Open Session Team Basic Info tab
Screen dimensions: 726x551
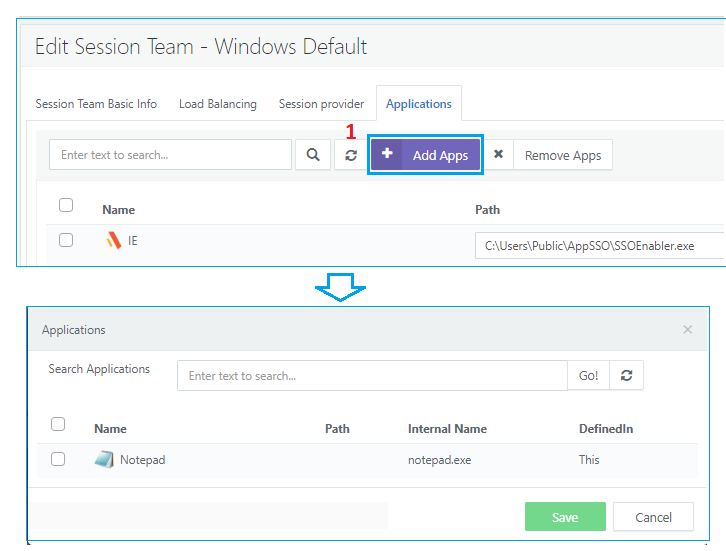pos(96,104)
